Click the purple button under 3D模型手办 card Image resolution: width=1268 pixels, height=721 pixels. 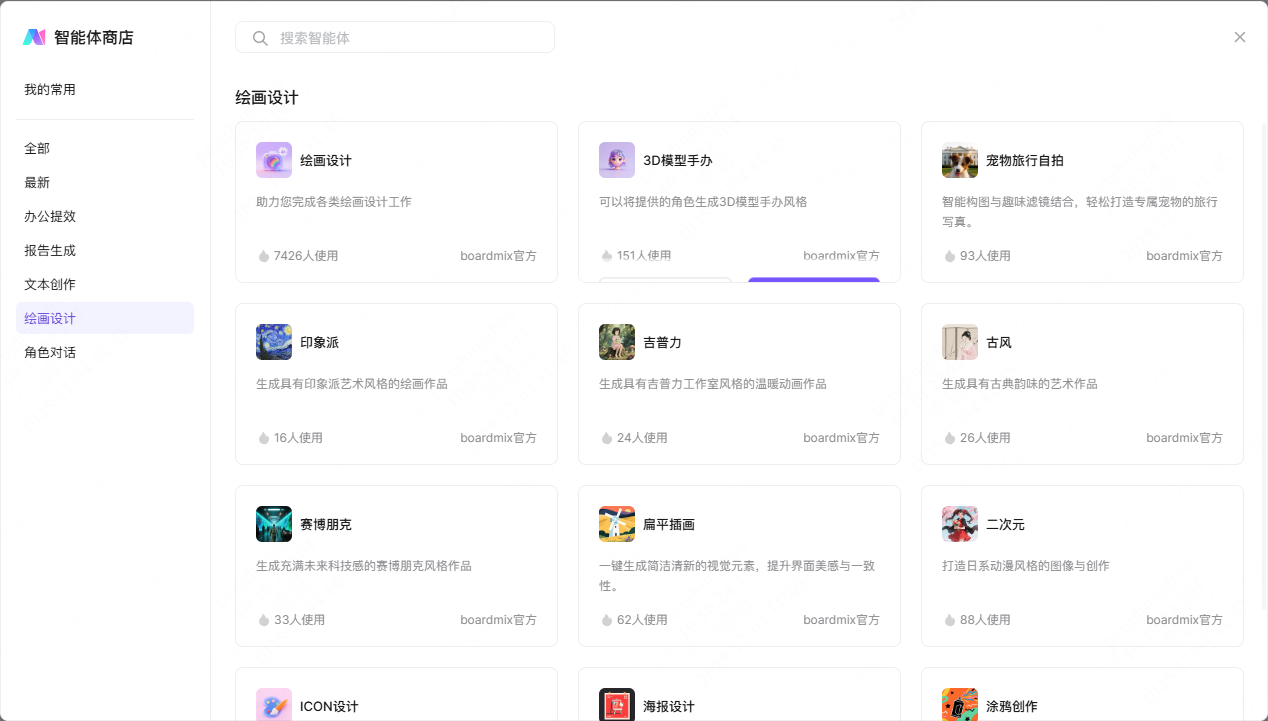[x=814, y=280]
